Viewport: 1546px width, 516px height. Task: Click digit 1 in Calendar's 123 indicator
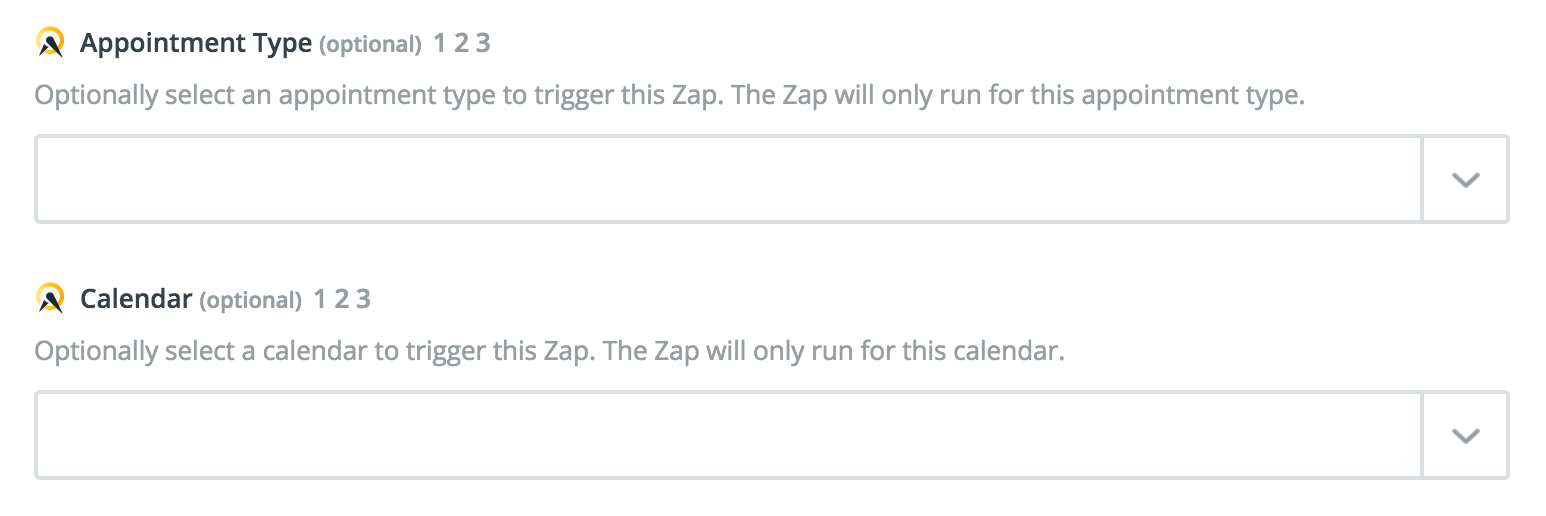tap(320, 298)
